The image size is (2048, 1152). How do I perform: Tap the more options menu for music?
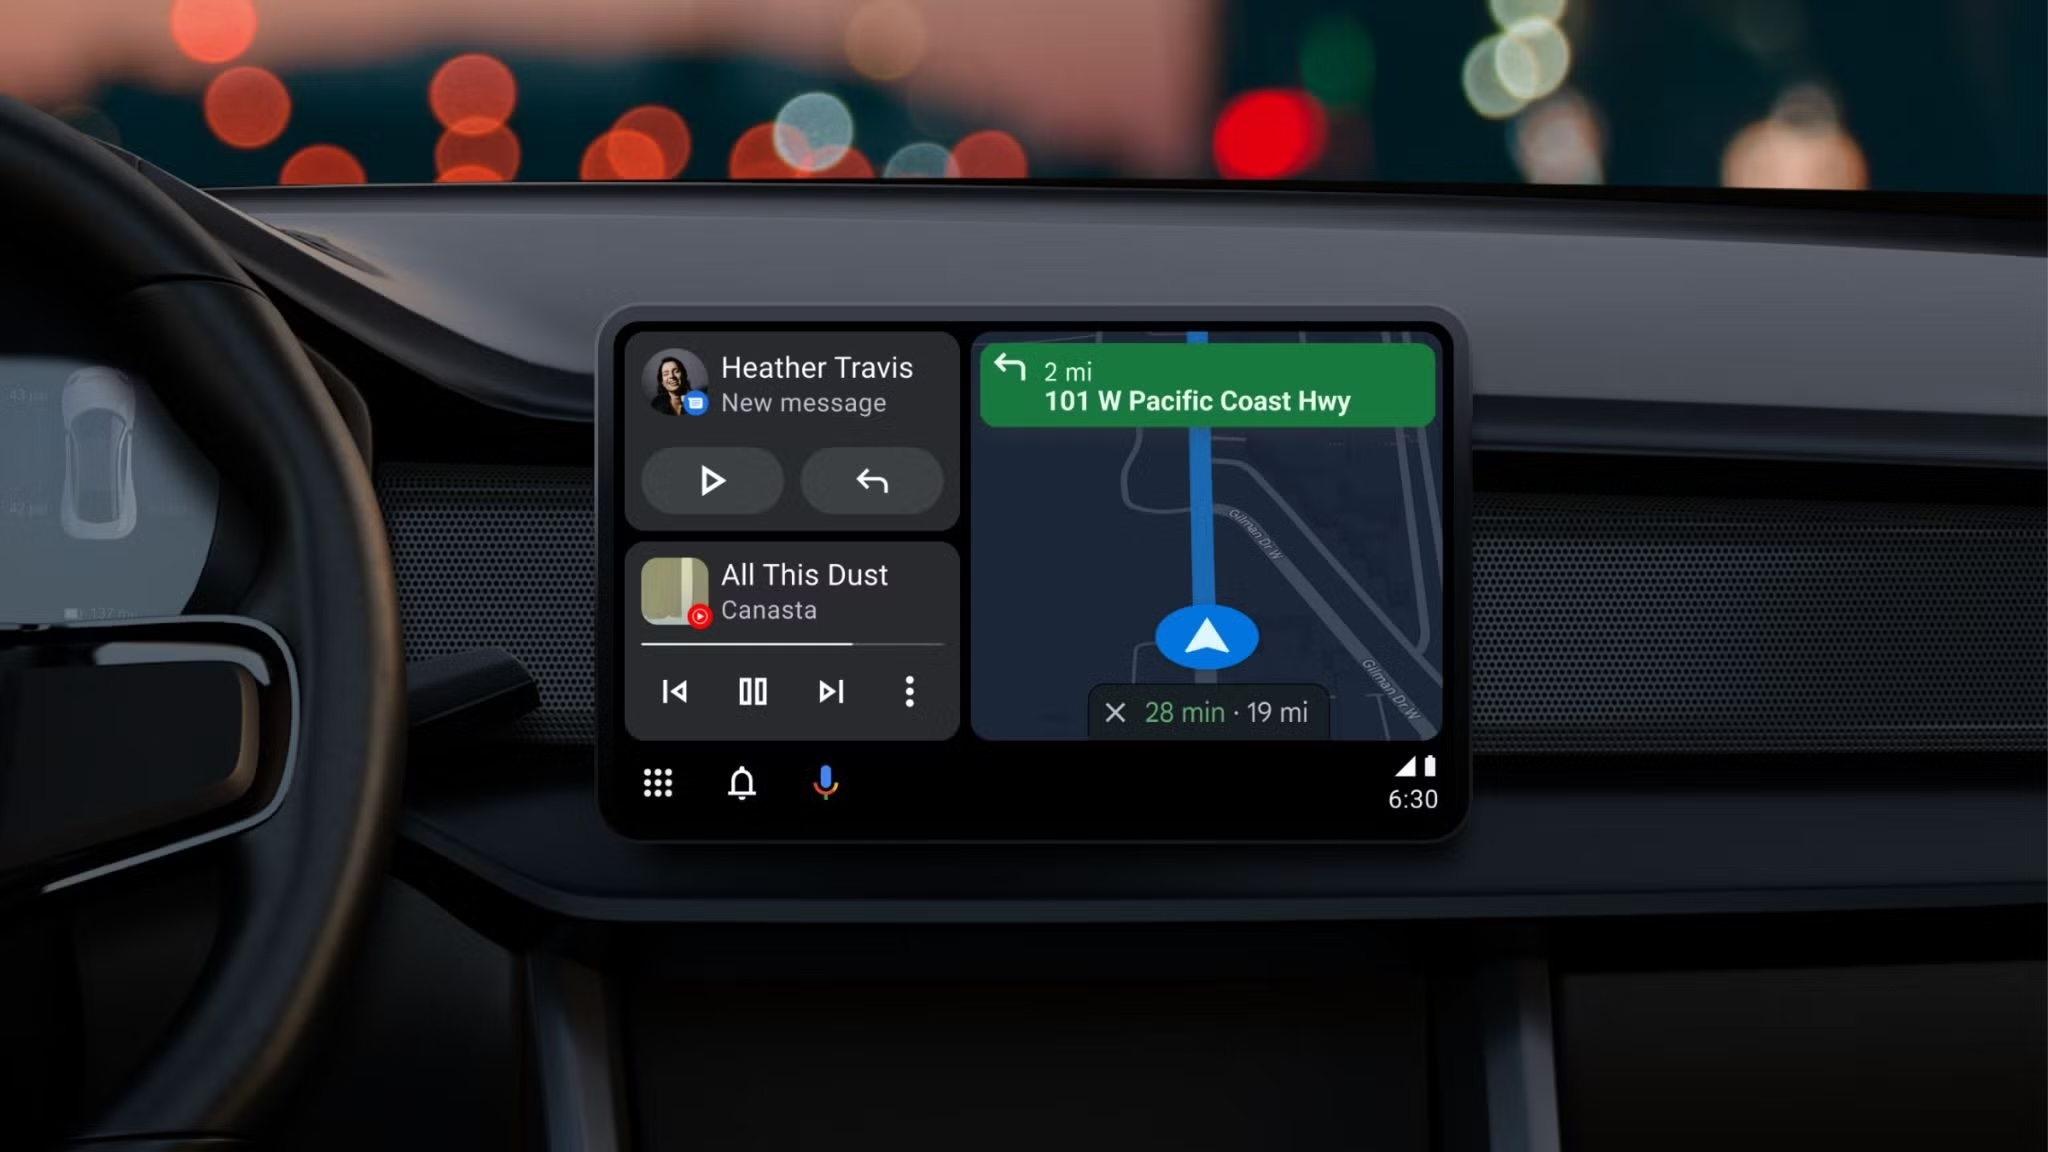[910, 691]
